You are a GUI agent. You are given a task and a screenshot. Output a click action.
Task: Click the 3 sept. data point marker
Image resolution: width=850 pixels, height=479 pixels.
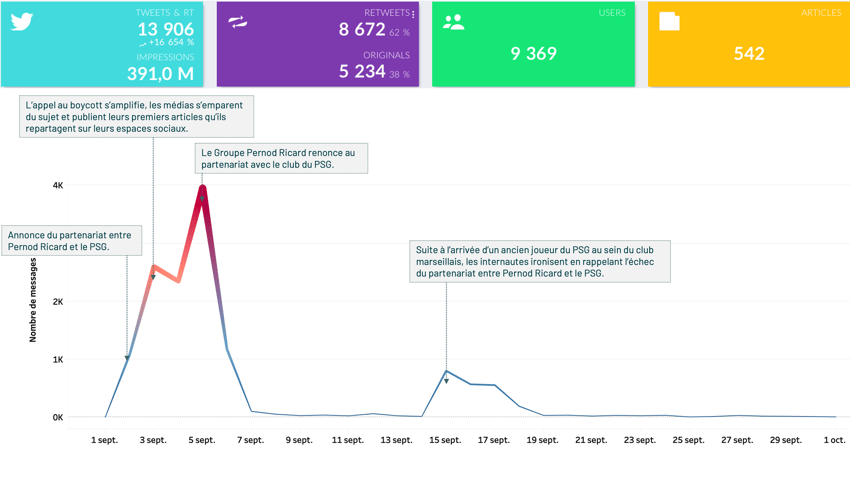click(x=153, y=277)
